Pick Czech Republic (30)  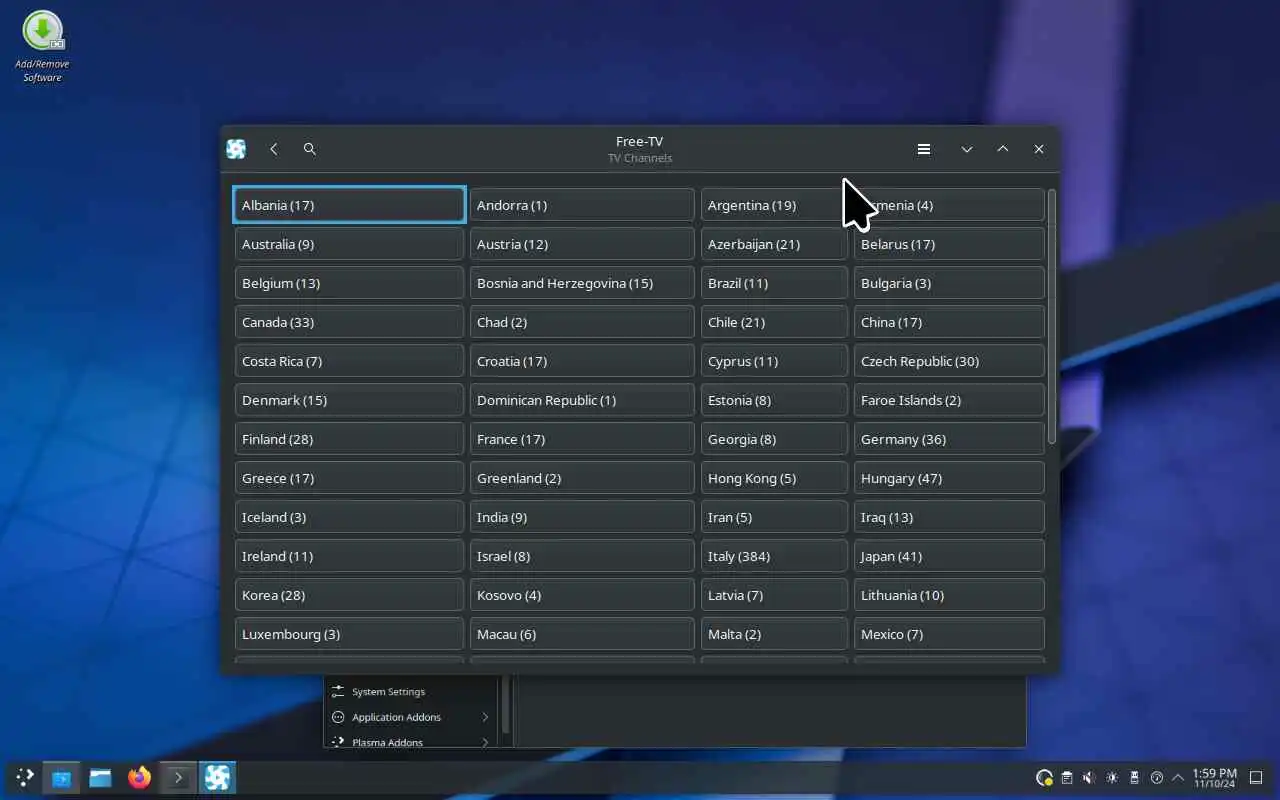949,361
